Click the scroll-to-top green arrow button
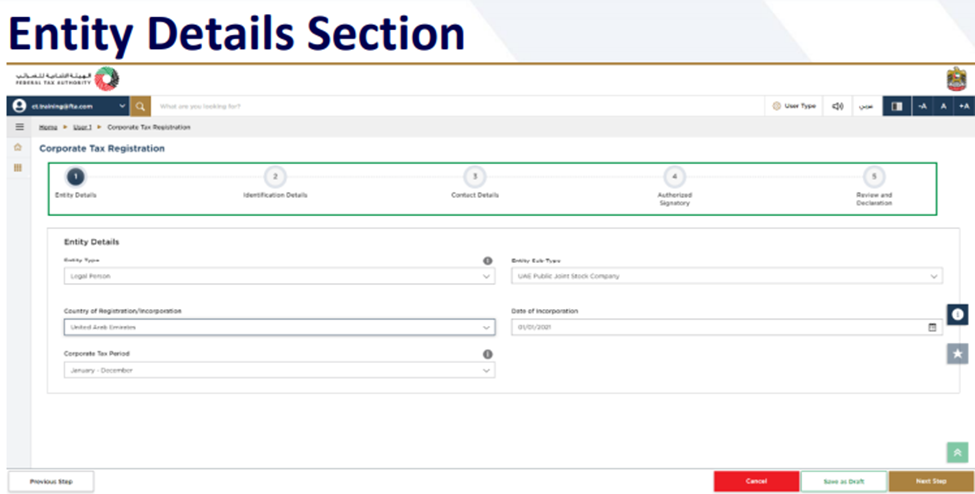This screenshot has width=975, height=494. 957,453
